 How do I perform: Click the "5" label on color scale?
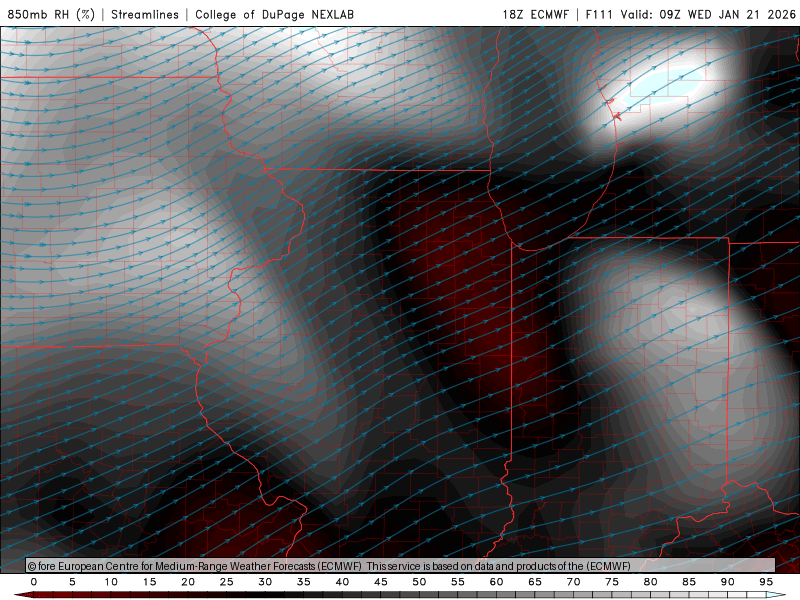coord(72,582)
